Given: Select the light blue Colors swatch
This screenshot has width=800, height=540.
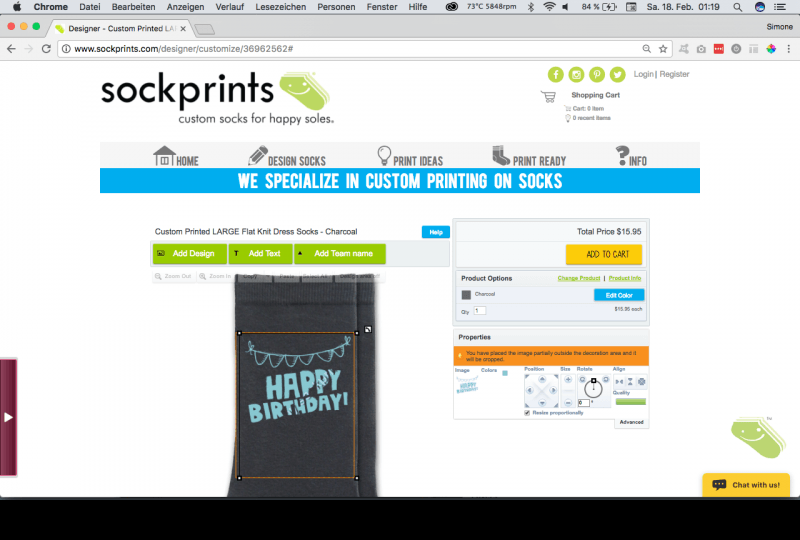Looking at the screenshot, I should click(505, 373).
